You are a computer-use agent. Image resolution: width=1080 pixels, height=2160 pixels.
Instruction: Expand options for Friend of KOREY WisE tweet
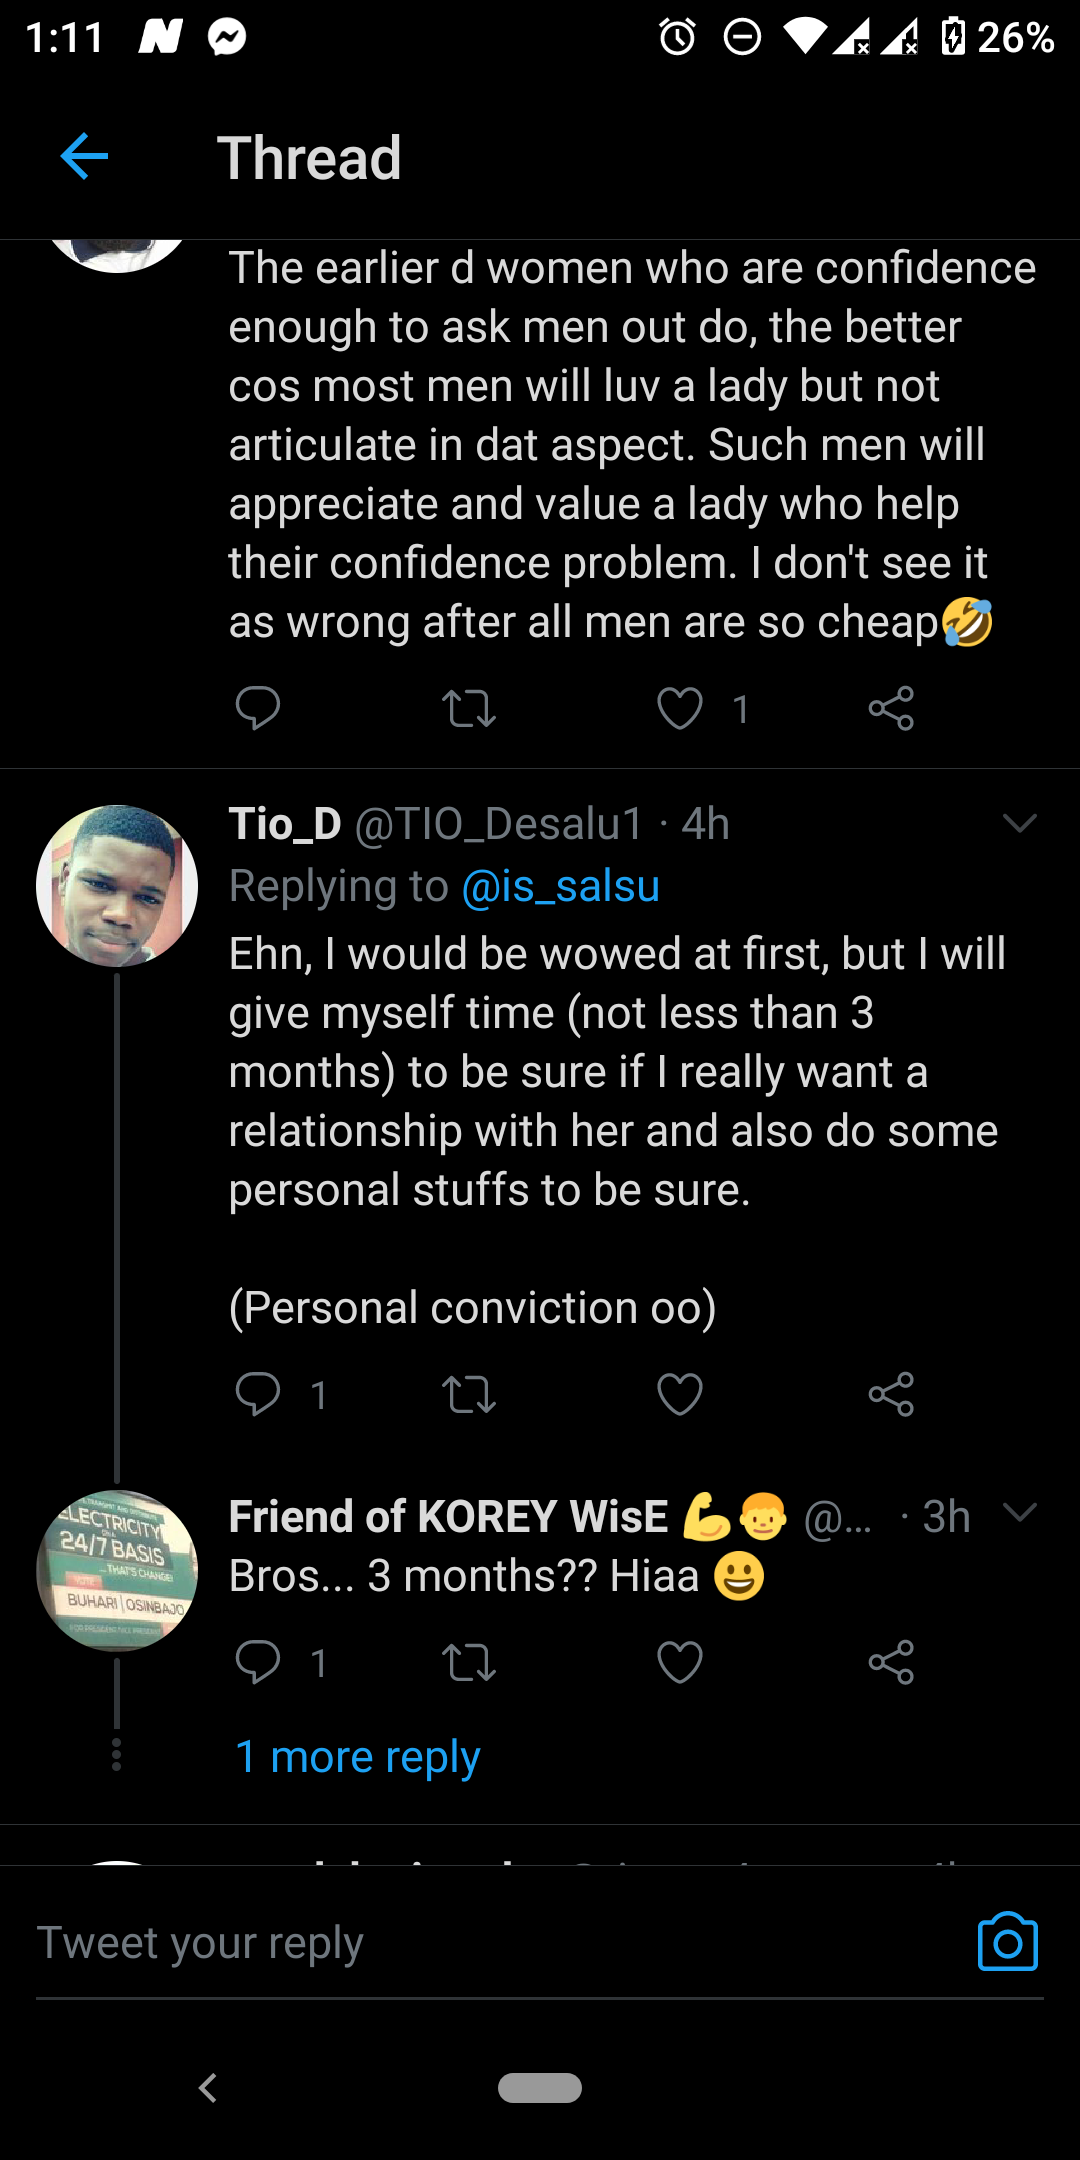1019,1512
